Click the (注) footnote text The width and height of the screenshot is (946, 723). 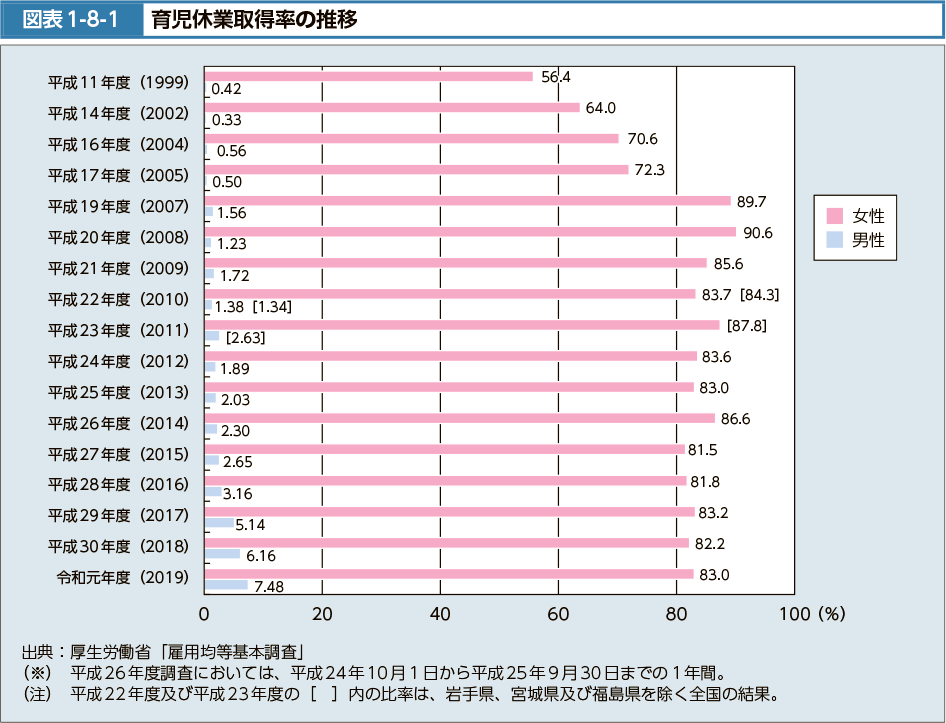tap(400, 693)
